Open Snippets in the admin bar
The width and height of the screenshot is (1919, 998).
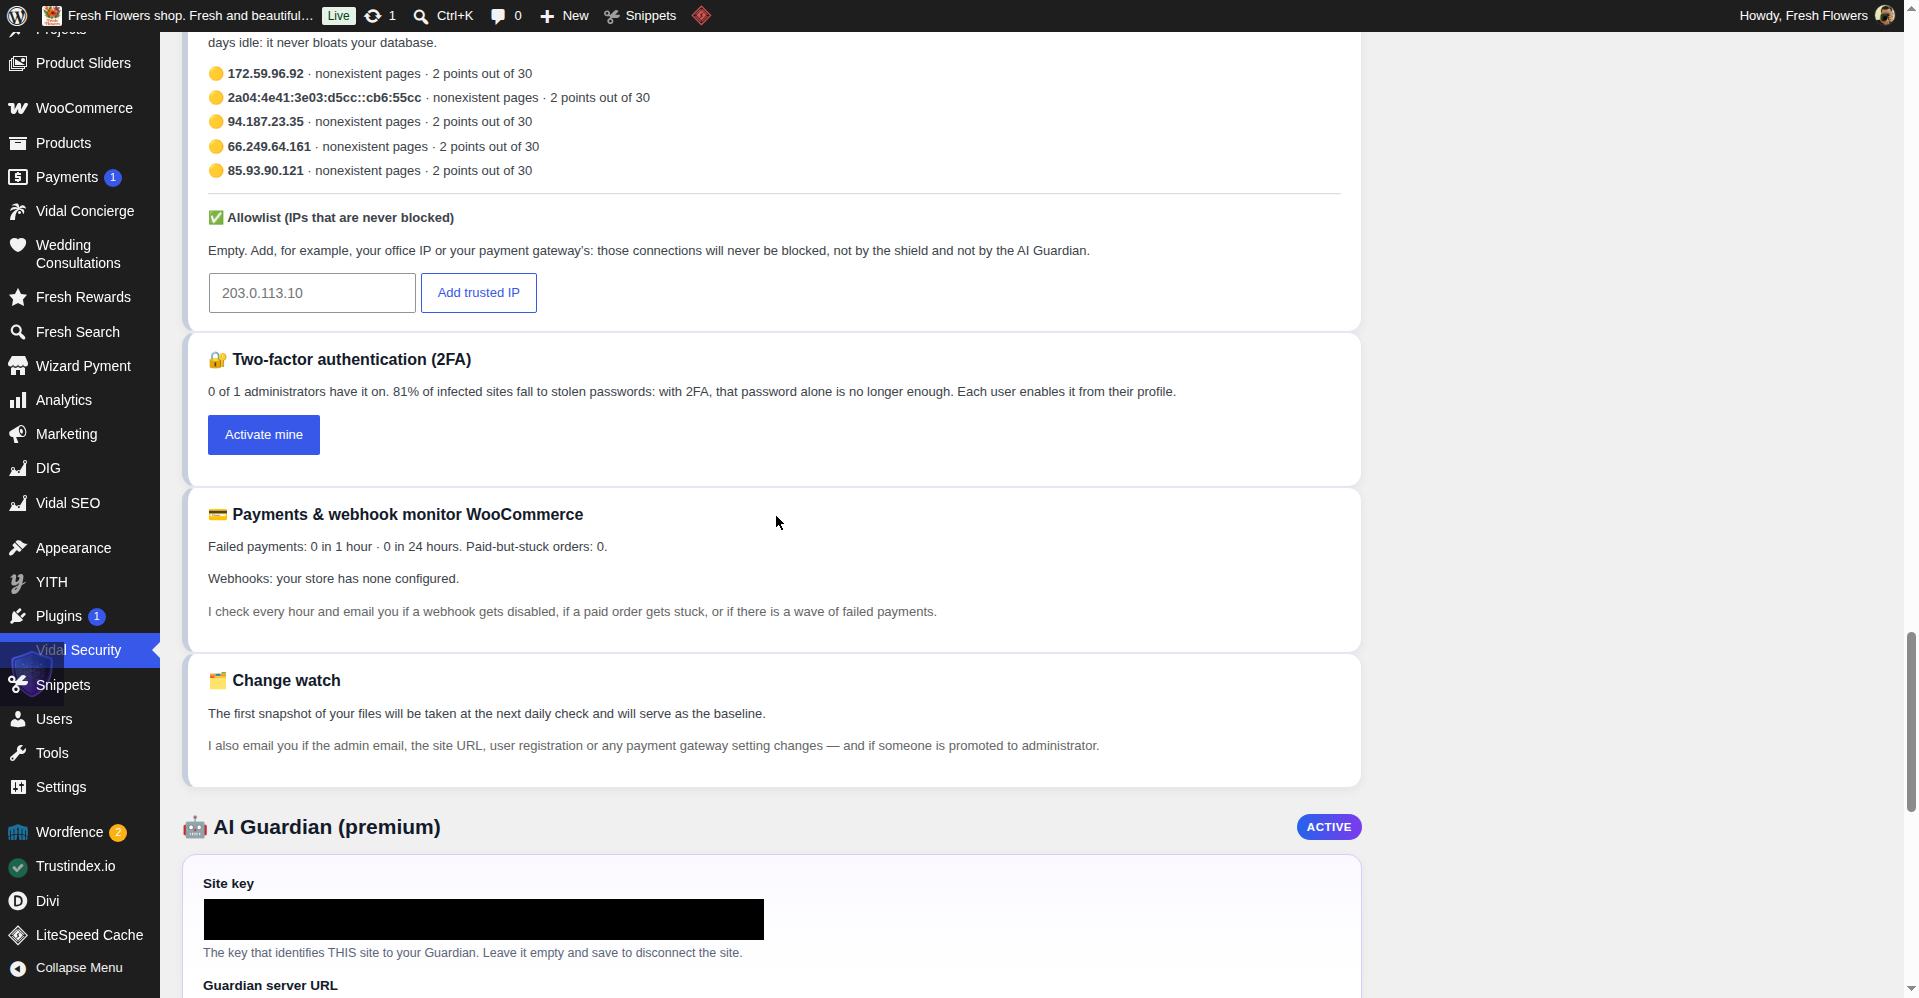coord(641,16)
